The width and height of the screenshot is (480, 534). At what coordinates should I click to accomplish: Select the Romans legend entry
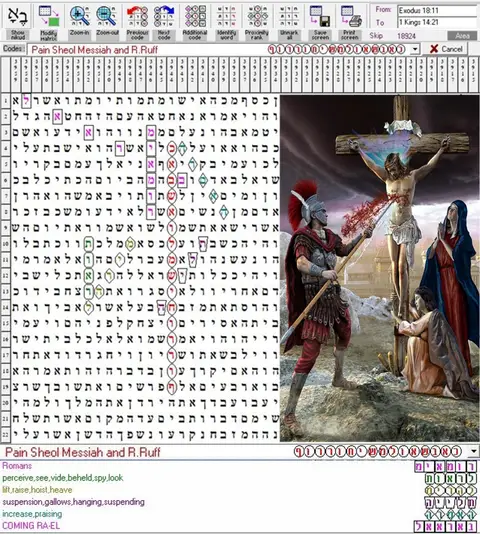coord(17,466)
